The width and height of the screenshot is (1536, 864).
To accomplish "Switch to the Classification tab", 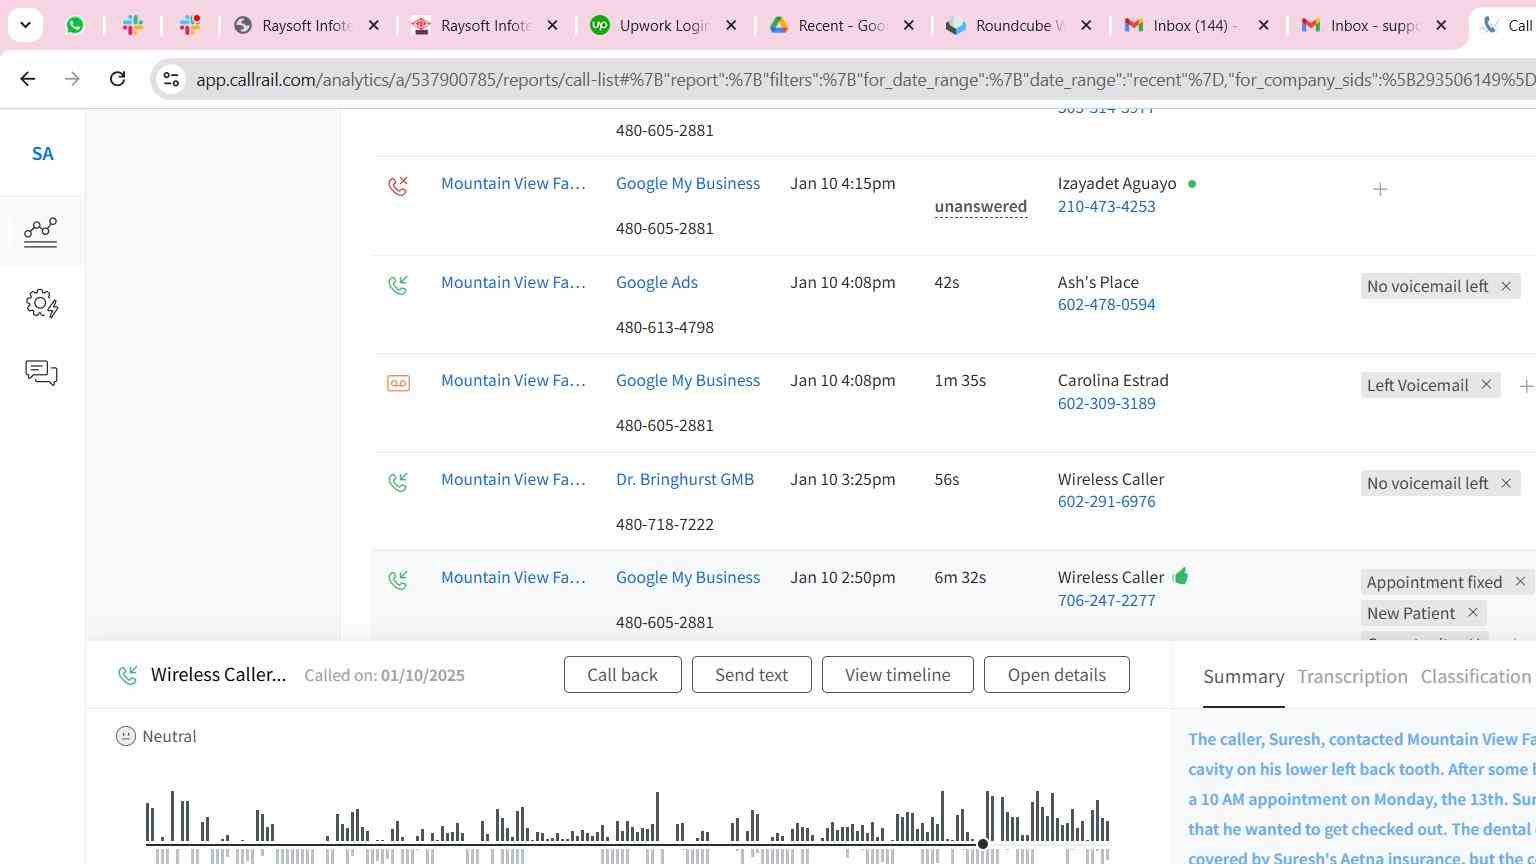I will click(1476, 677).
